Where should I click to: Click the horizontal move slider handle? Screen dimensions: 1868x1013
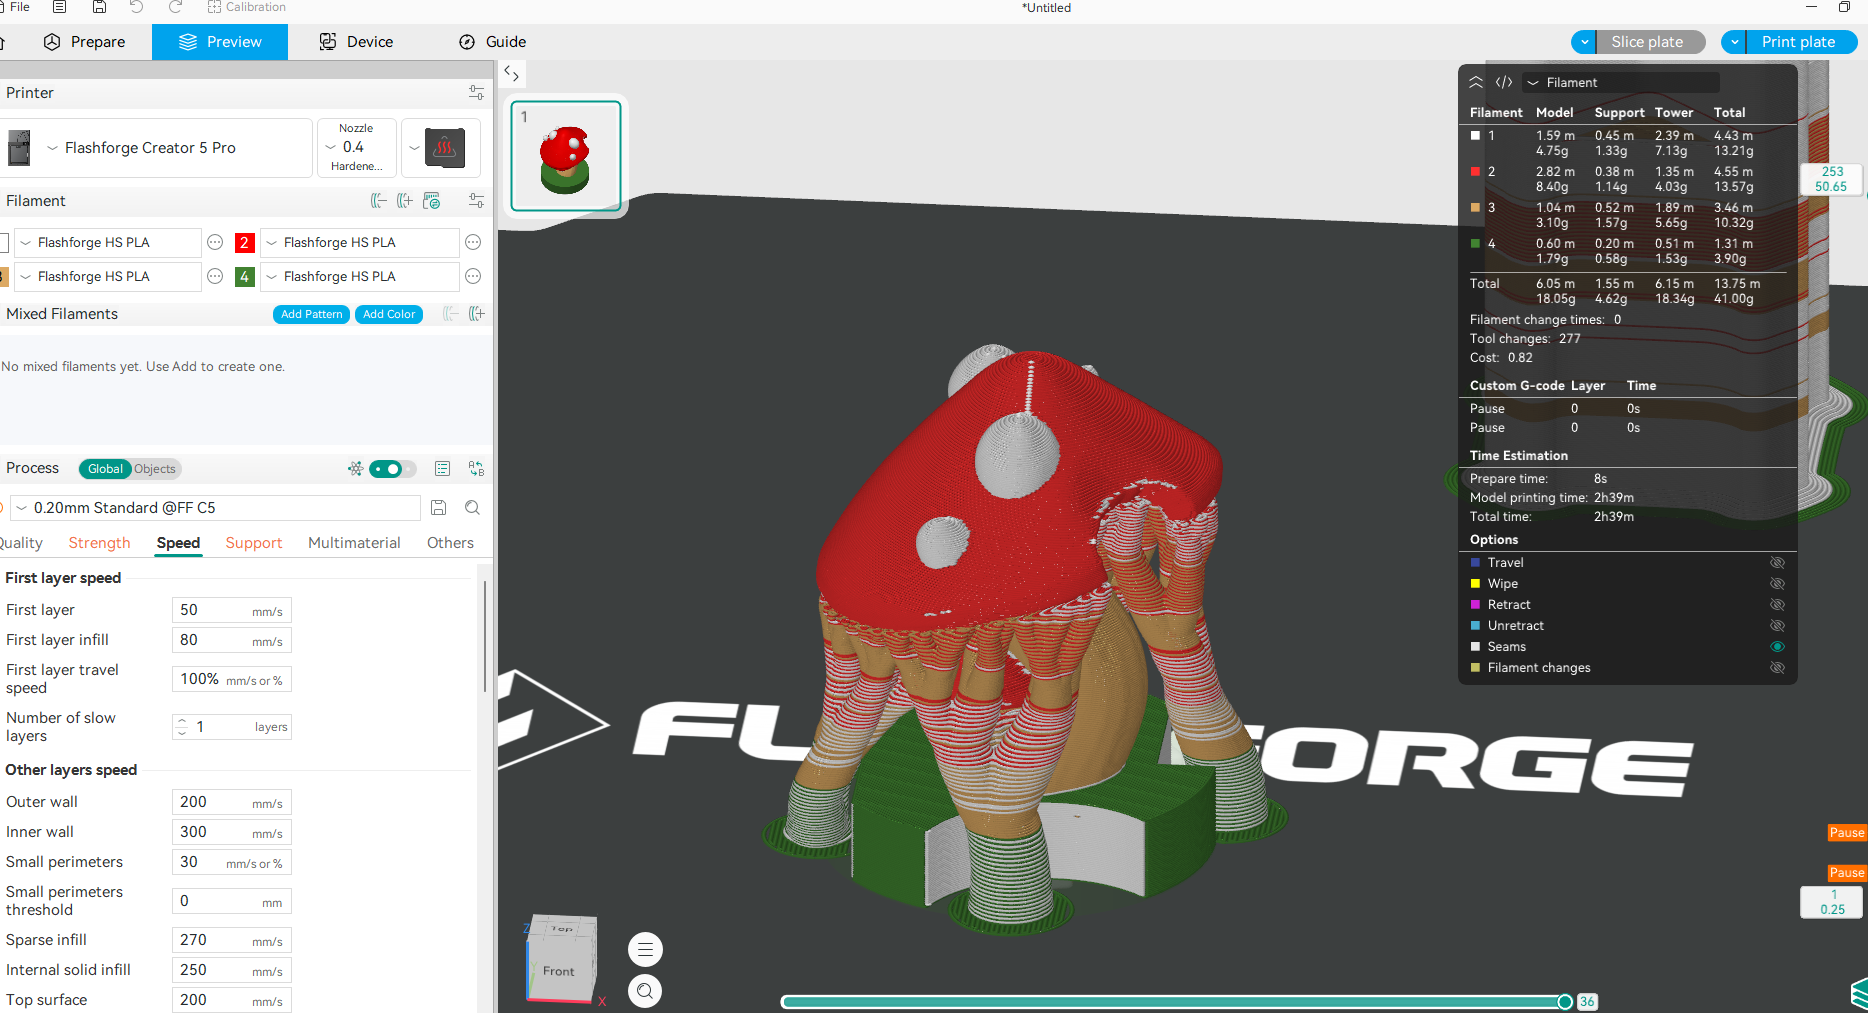point(1565,1002)
